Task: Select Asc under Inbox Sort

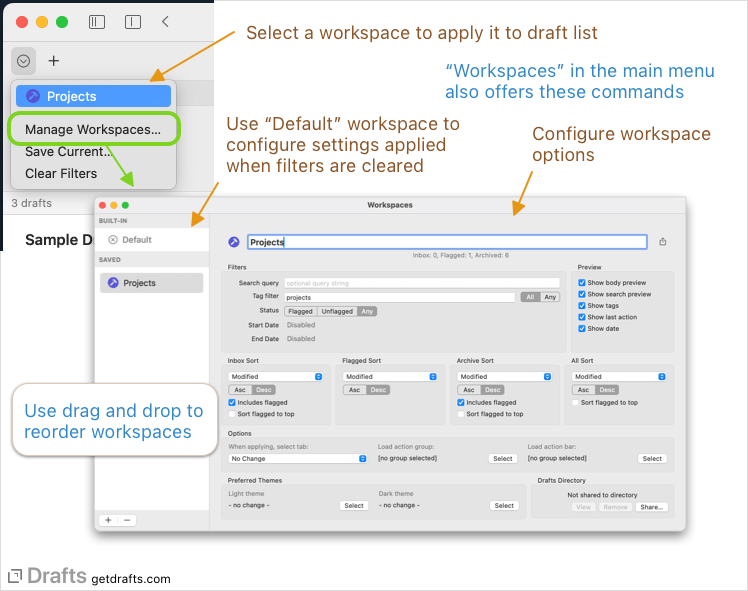Action: point(240,390)
